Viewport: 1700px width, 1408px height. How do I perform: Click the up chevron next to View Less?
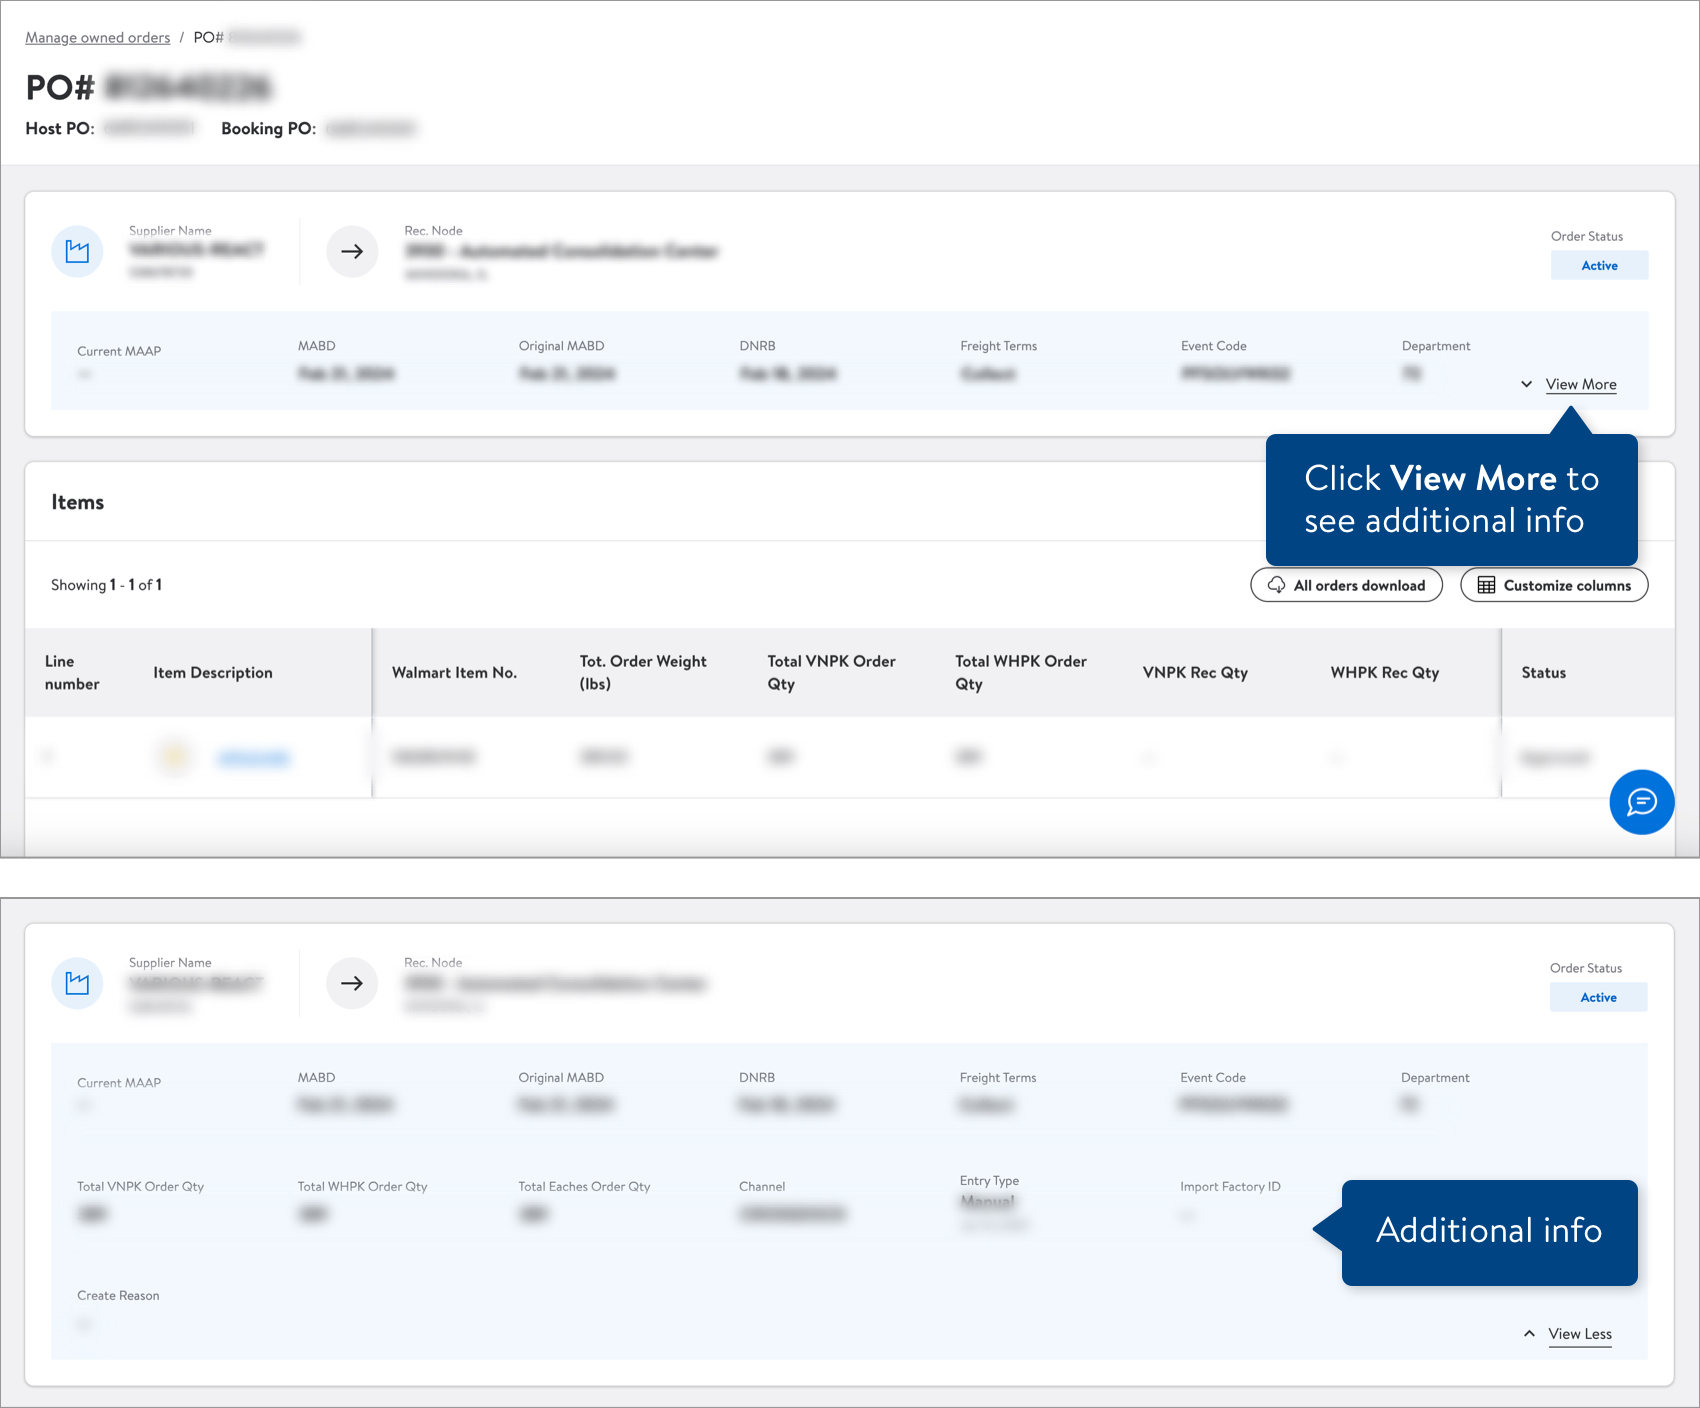pyautogui.click(x=1529, y=1333)
